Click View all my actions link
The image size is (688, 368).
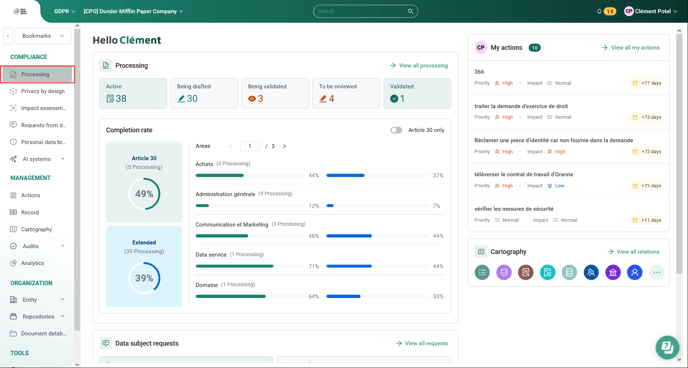point(631,47)
